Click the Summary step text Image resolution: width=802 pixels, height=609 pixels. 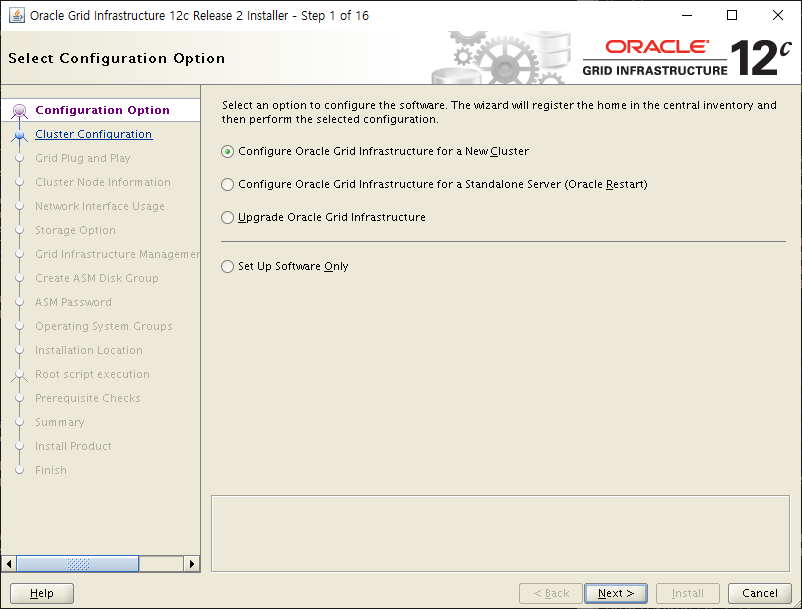[60, 422]
